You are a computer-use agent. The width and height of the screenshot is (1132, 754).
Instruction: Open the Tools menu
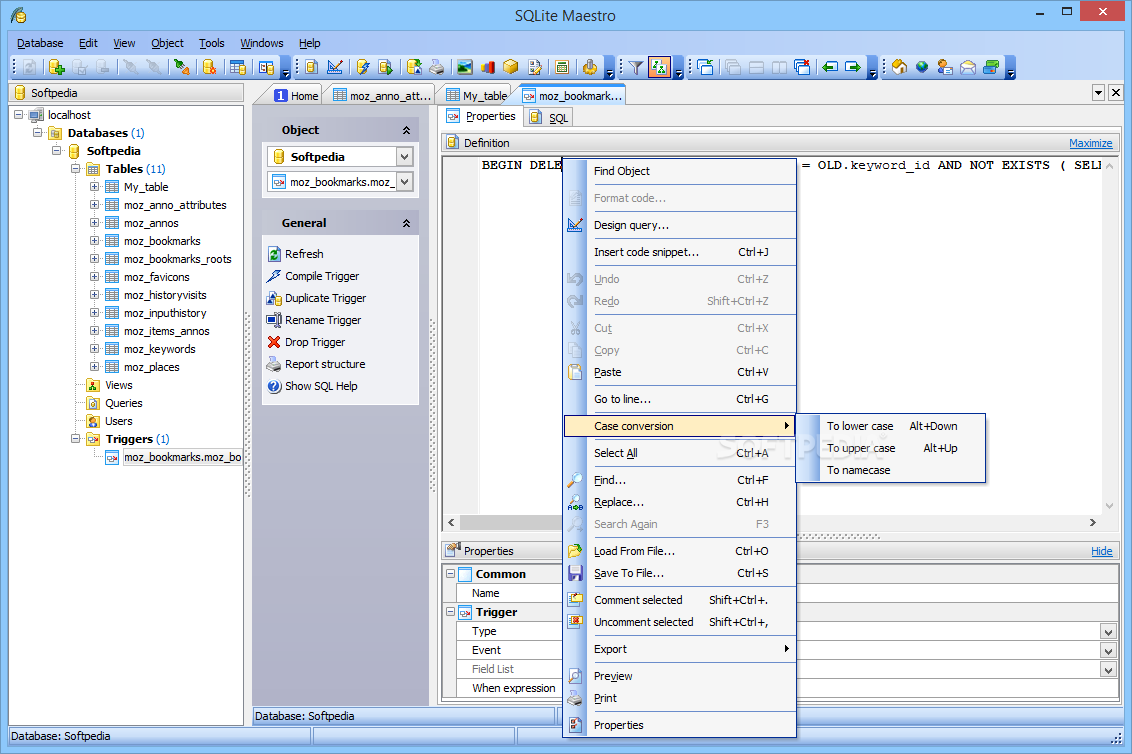click(x=212, y=43)
